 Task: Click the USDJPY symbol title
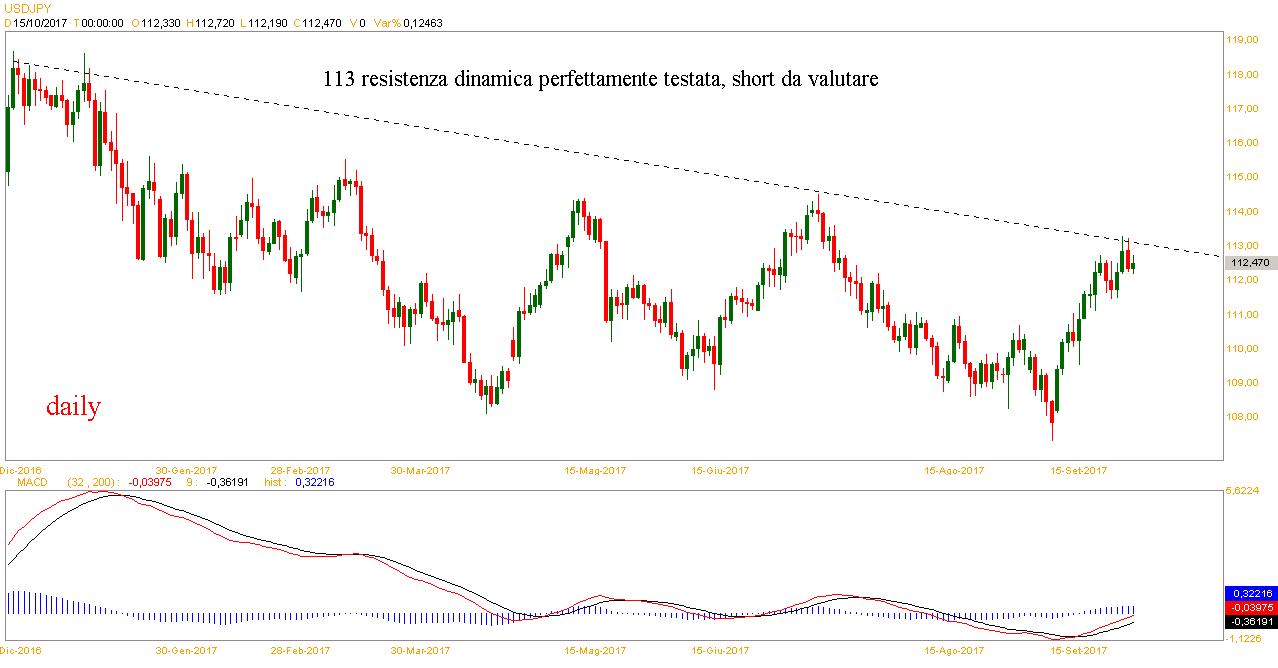click(27, 8)
